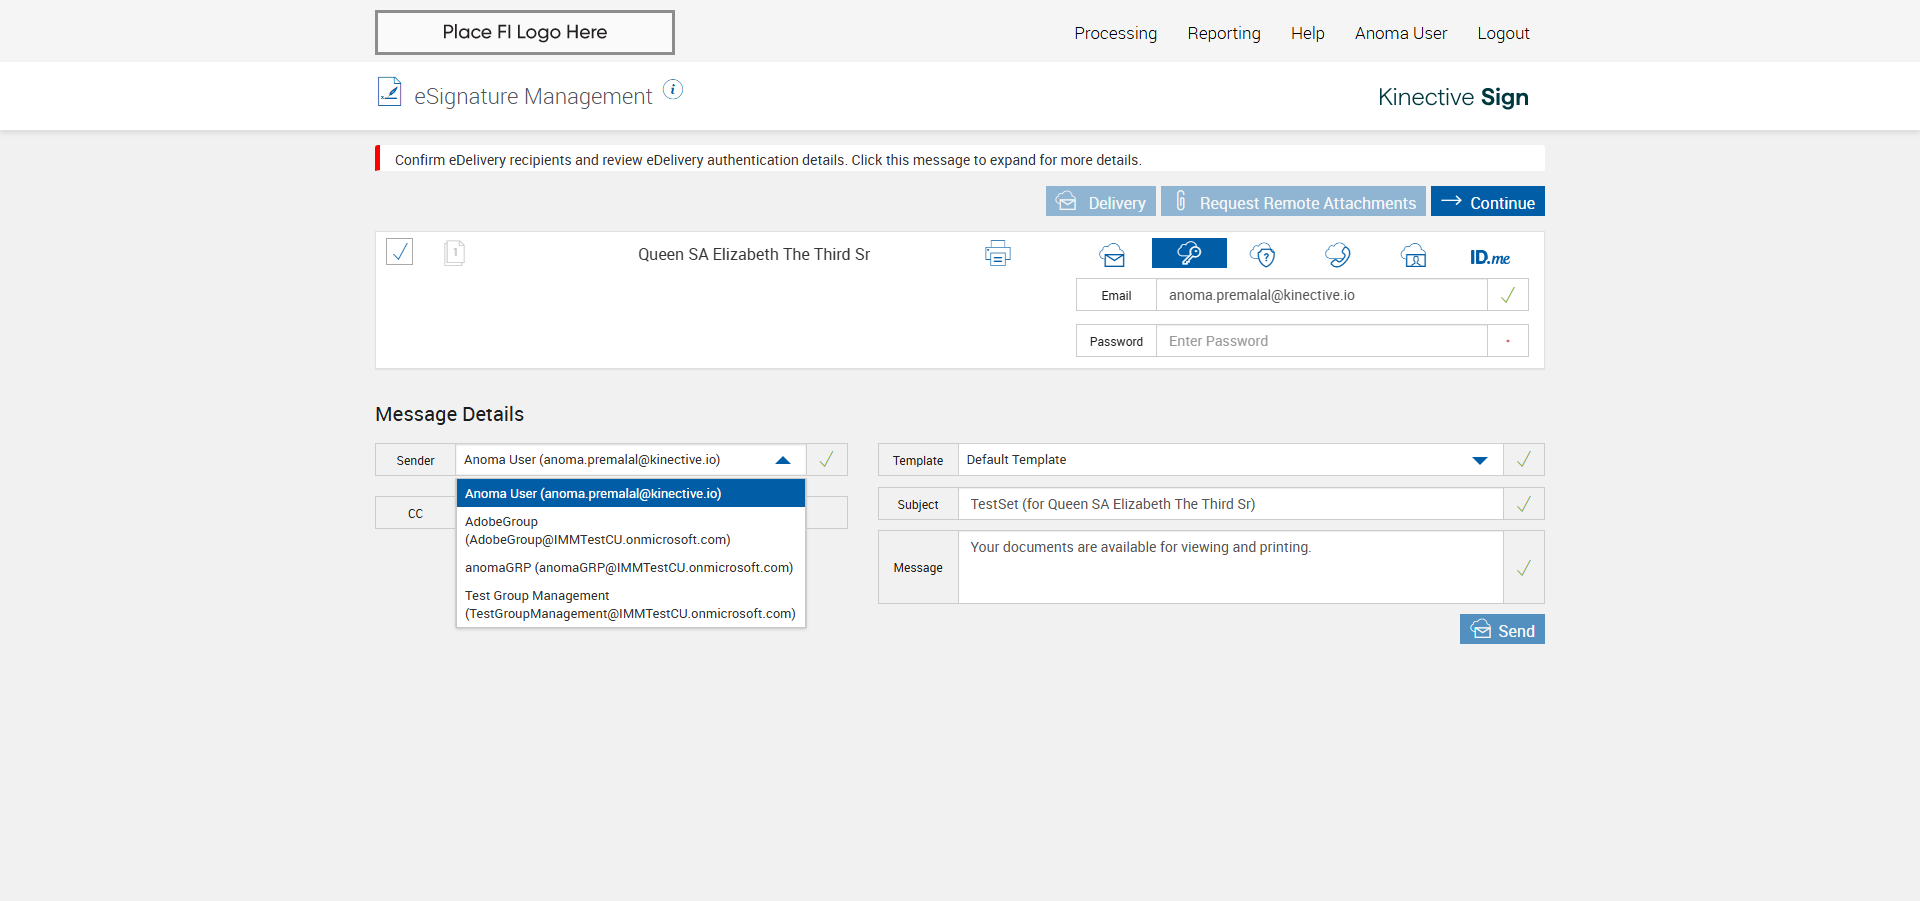Select the cloud photo ID authentication icon
Image resolution: width=1920 pixels, height=901 pixels.
click(1413, 255)
